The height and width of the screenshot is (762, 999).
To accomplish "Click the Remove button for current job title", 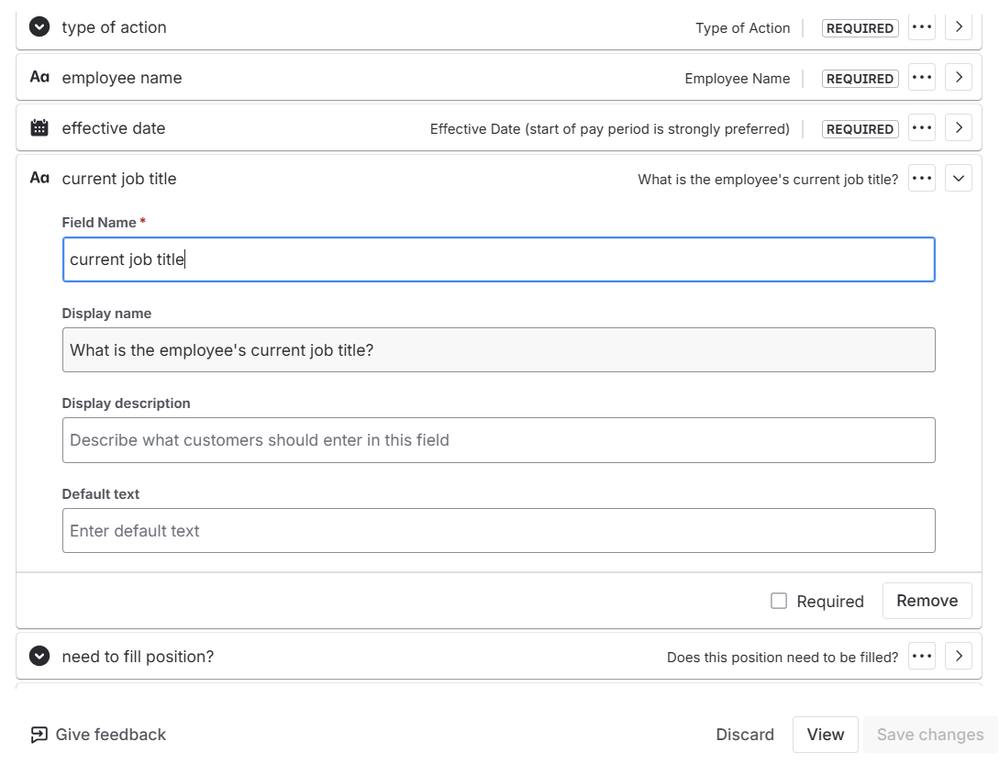I will click(926, 600).
